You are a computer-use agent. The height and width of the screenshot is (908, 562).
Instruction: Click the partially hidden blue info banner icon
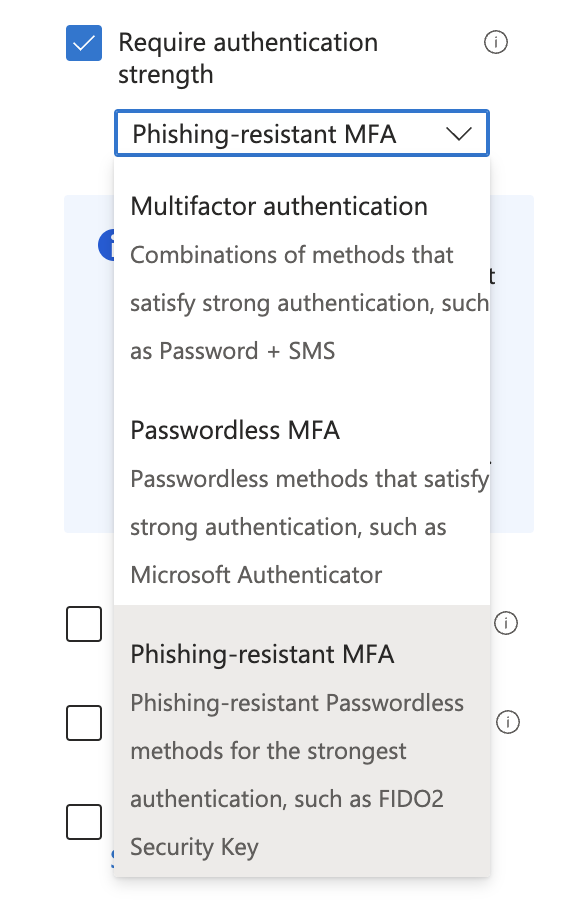pos(106,245)
